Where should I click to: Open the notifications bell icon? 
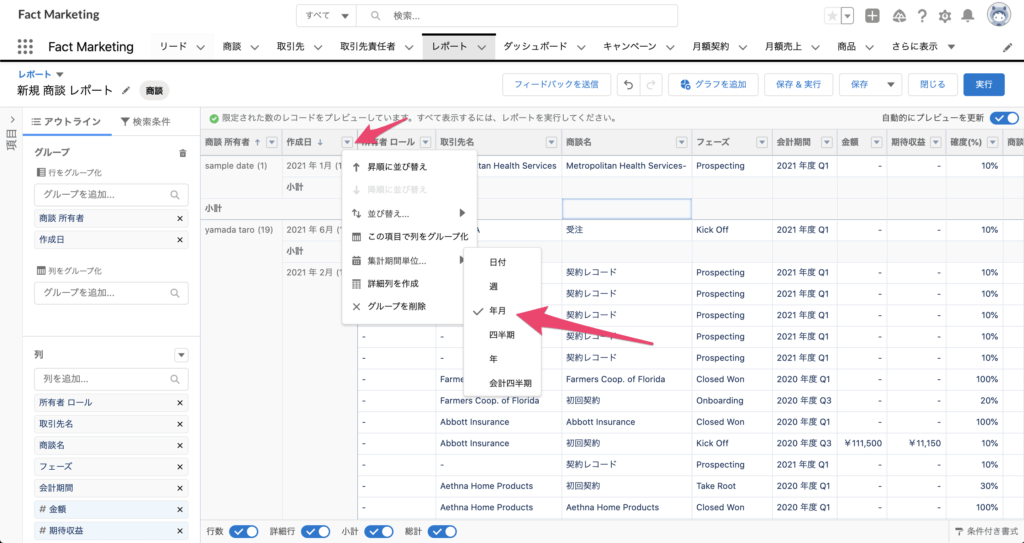(968, 16)
